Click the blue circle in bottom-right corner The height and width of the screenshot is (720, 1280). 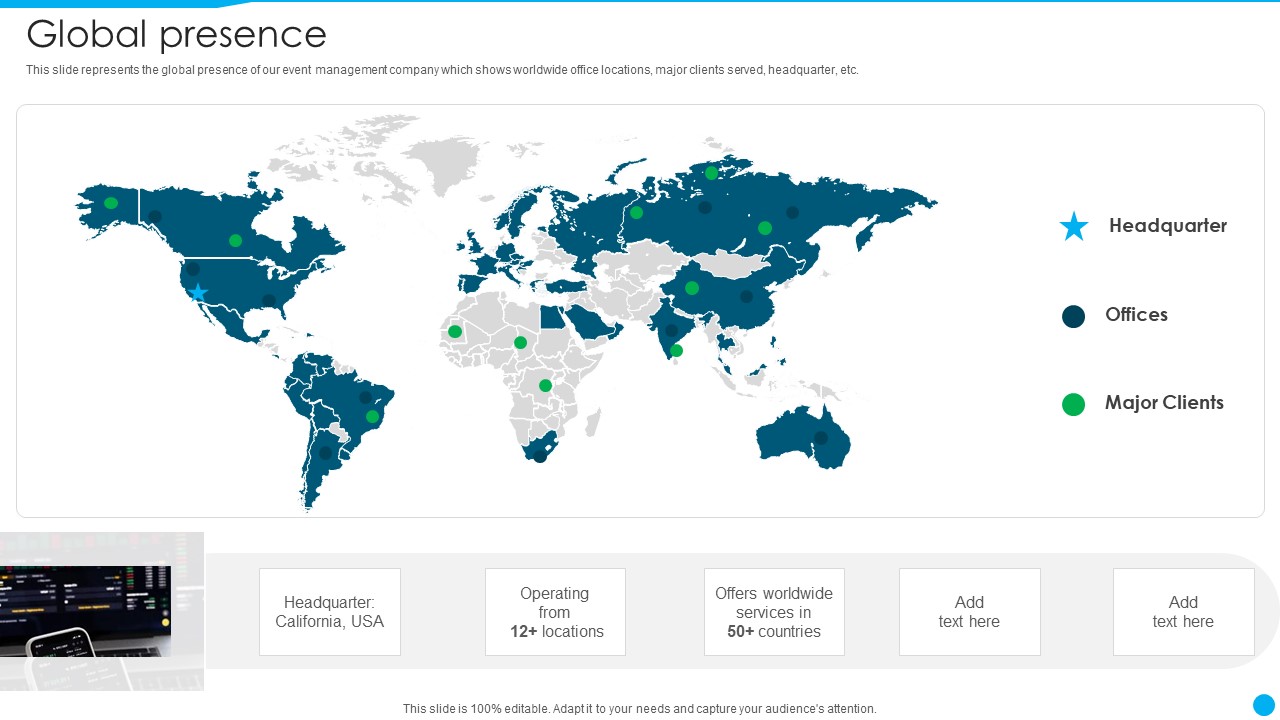(1264, 705)
